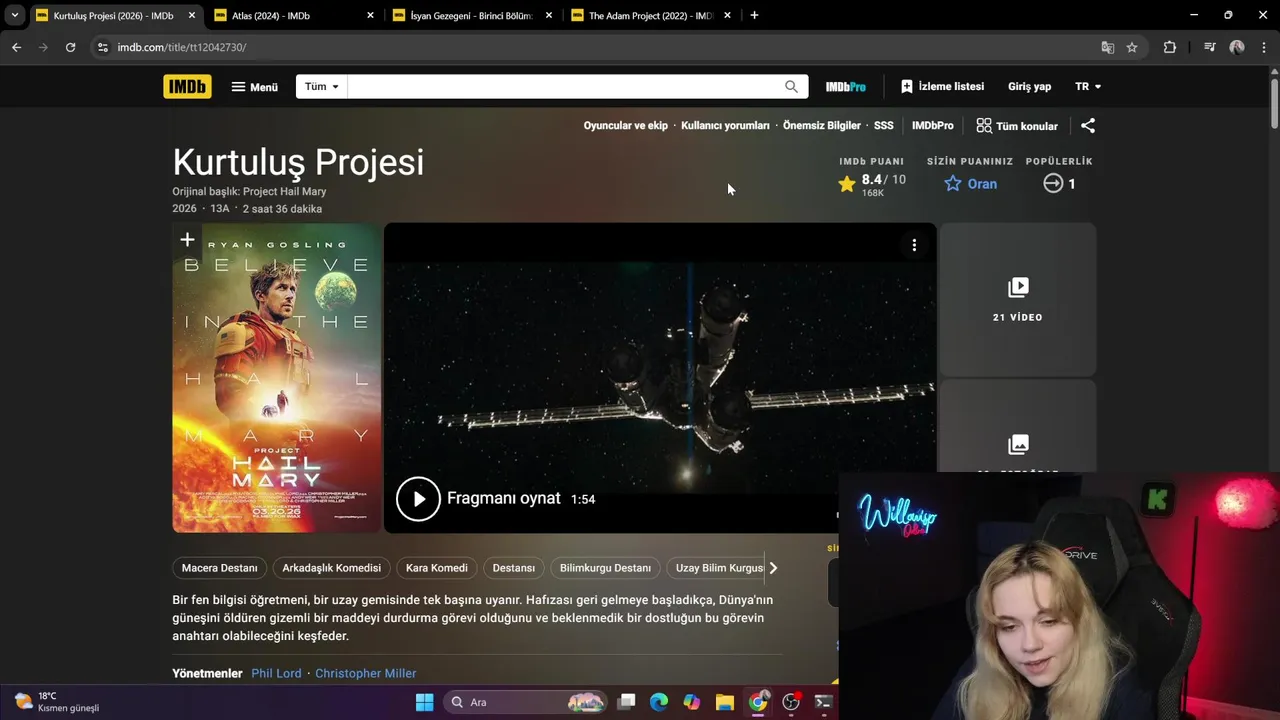This screenshot has width=1280, height=720.
Task: Open the popularity rank 1 indicator
Action: 1059,184
